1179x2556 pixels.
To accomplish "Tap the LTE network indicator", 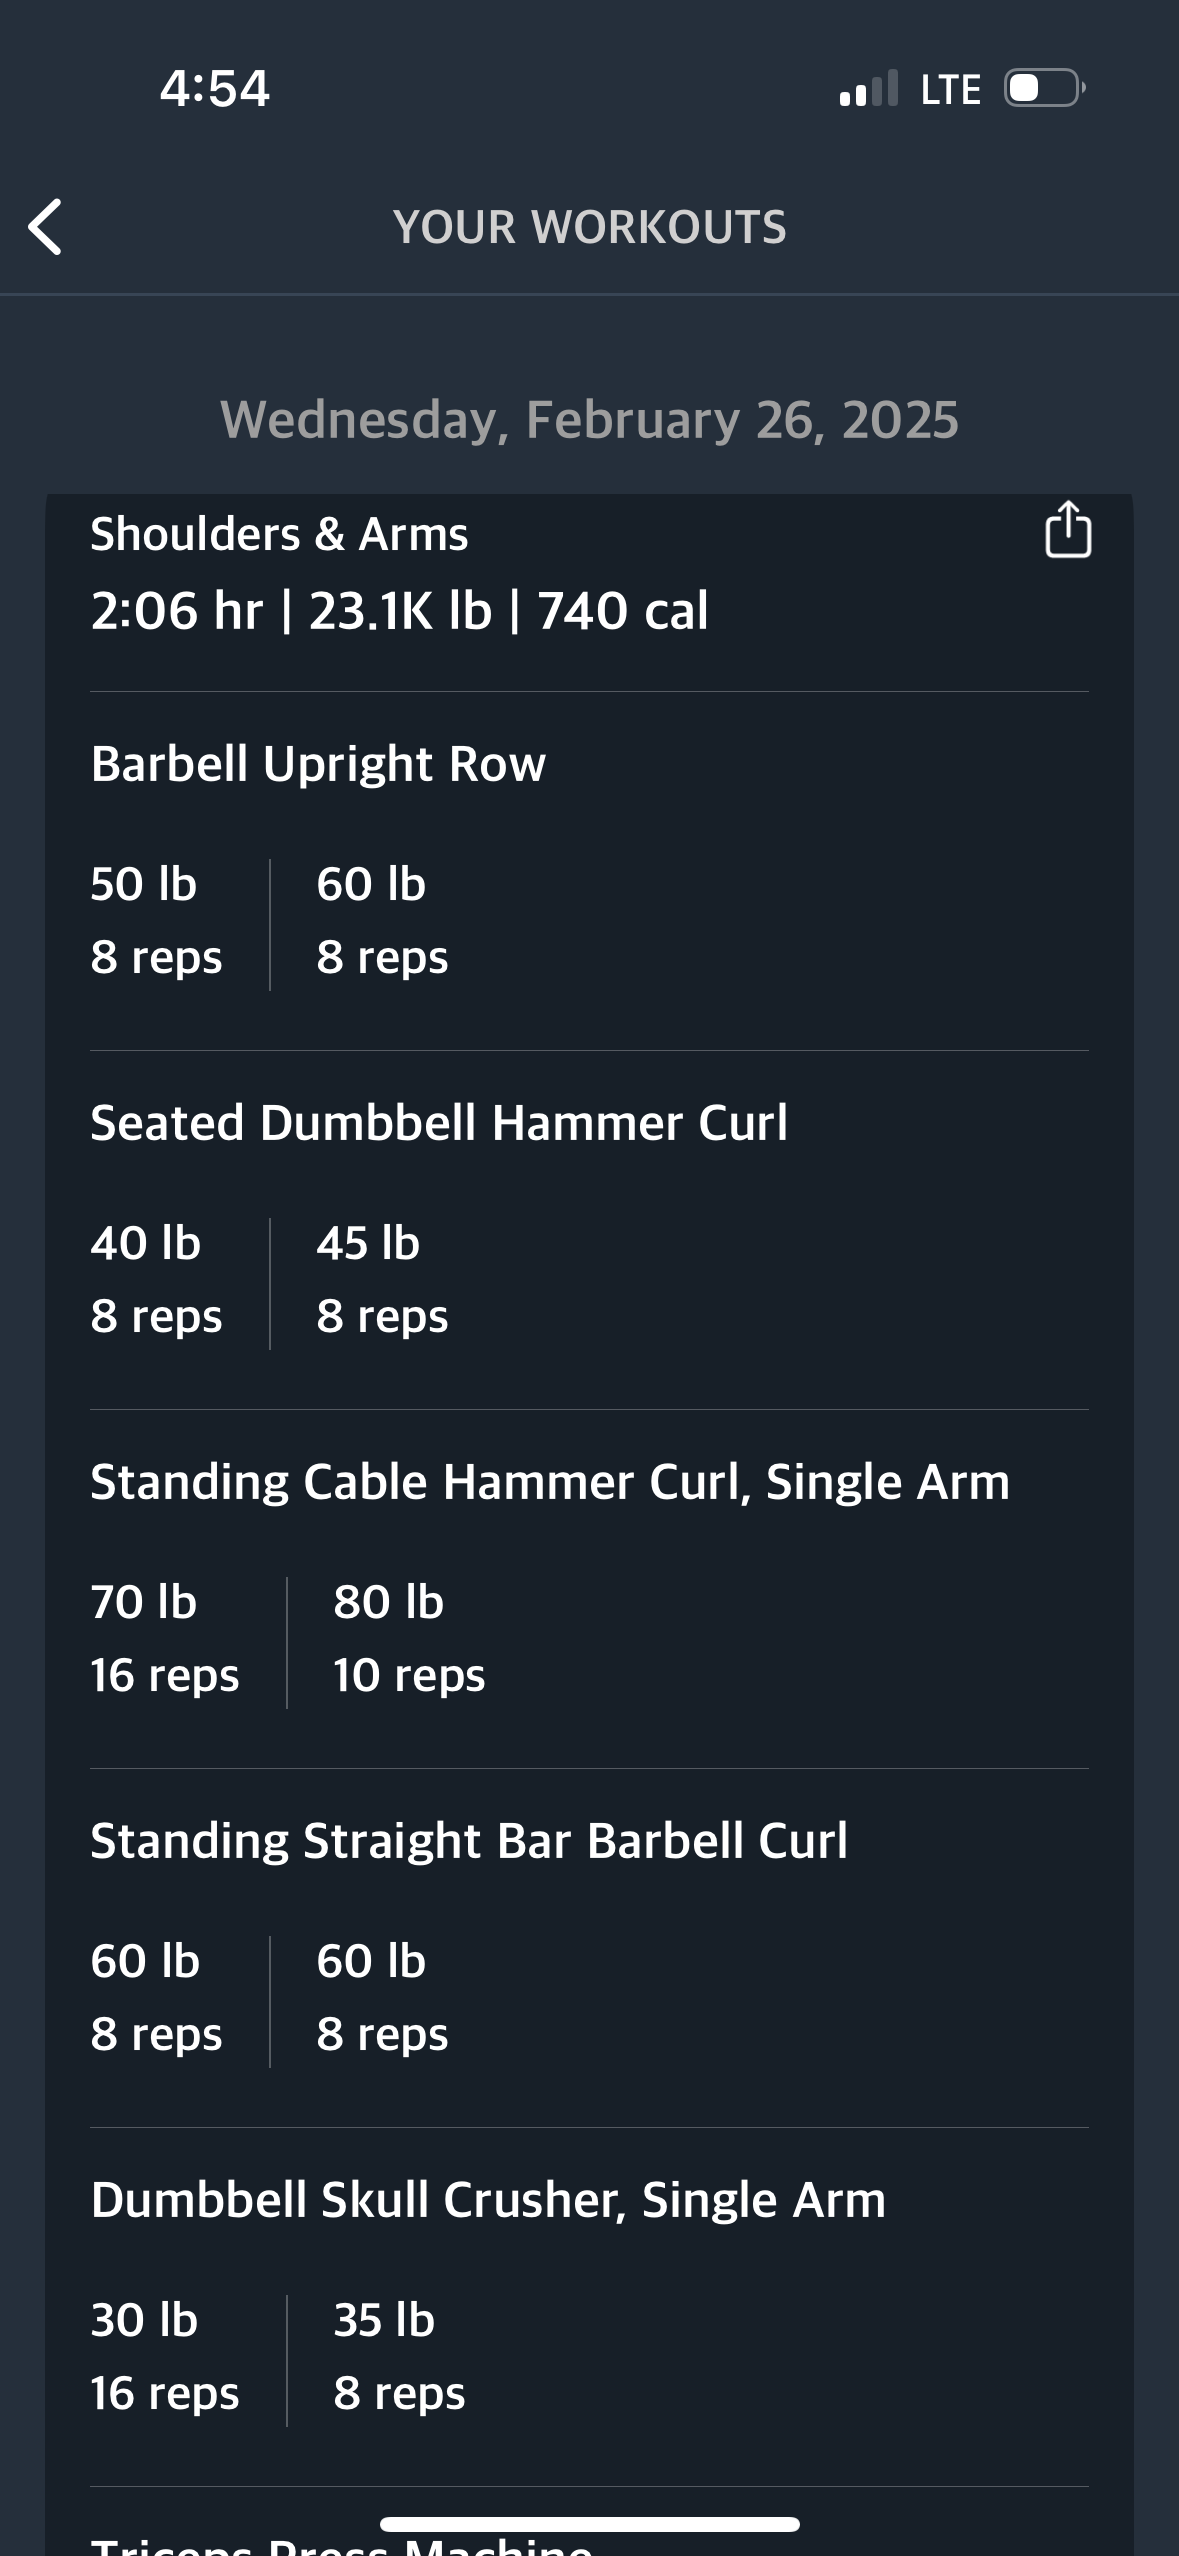I will coord(950,89).
